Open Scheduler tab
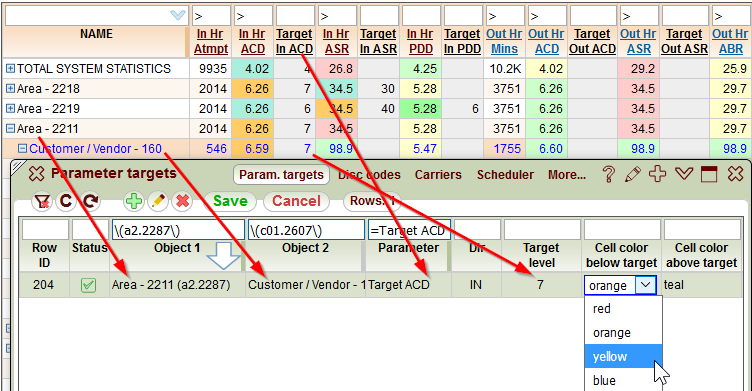The height and width of the screenshot is (391, 752). click(x=505, y=175)
